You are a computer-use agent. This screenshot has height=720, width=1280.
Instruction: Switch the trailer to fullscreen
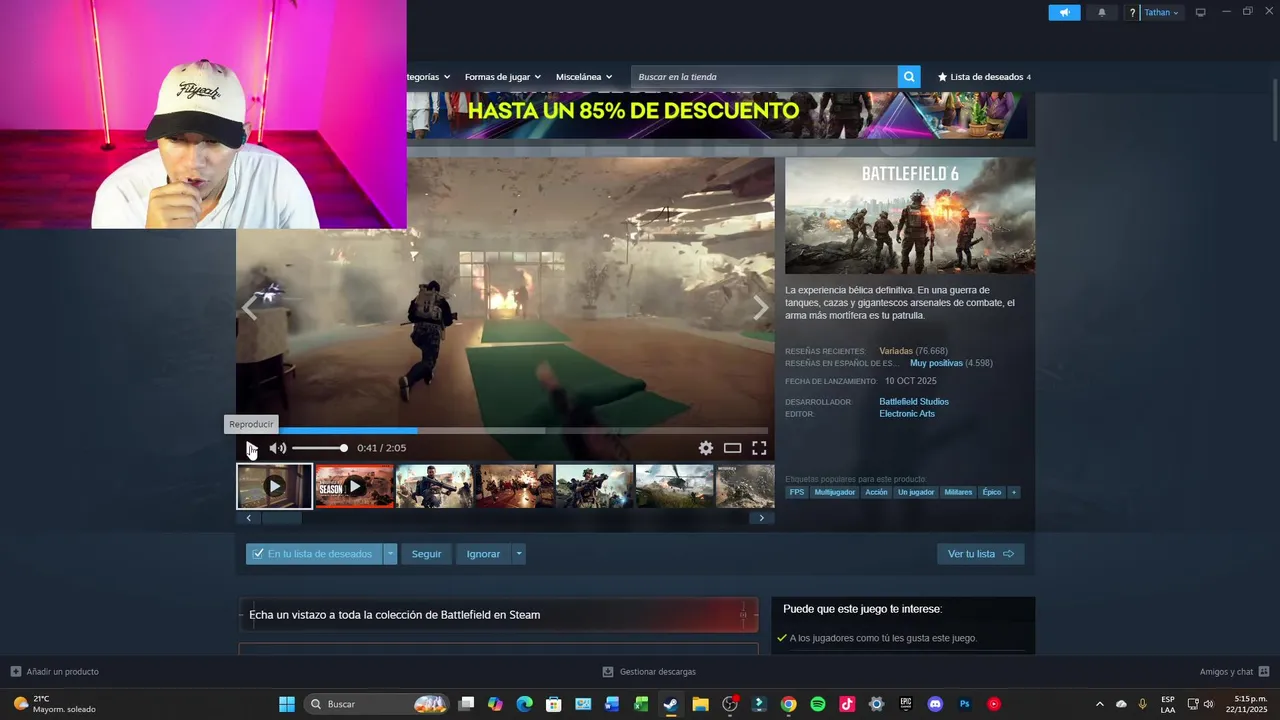759,448
